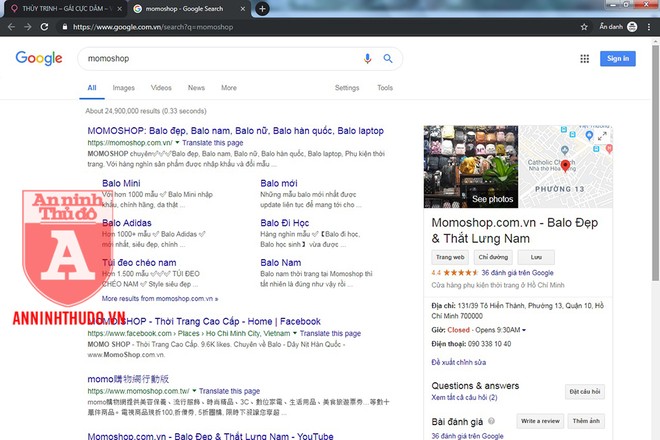Close the momoshop Google Search tab
The image size is (660, 440).
[242, 8]
